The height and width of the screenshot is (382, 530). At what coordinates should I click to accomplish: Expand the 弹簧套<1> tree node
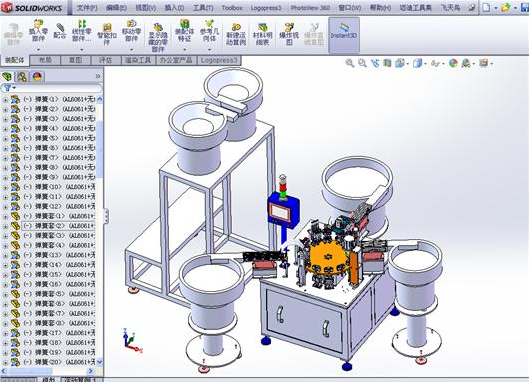tap(5, 216)
